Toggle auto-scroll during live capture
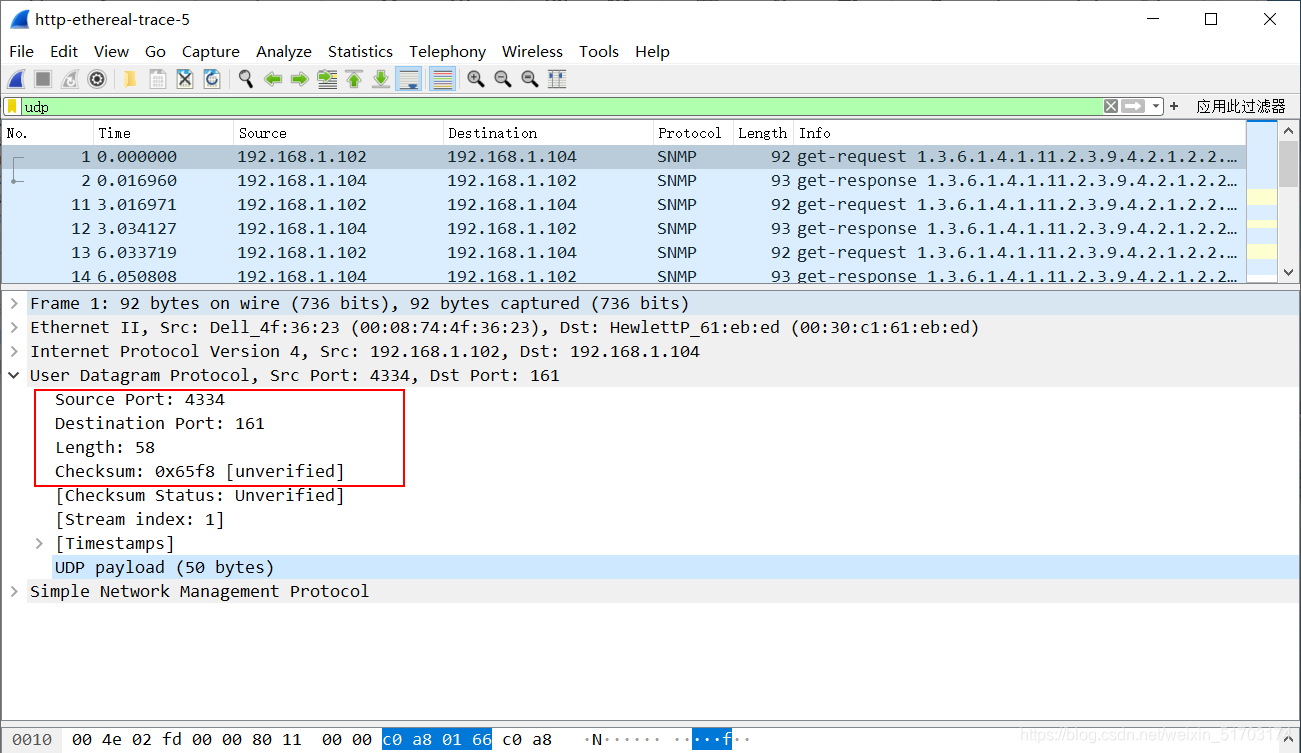This screenshot has height=753, width=1301. pyautogui.click(x=408, y=79)
